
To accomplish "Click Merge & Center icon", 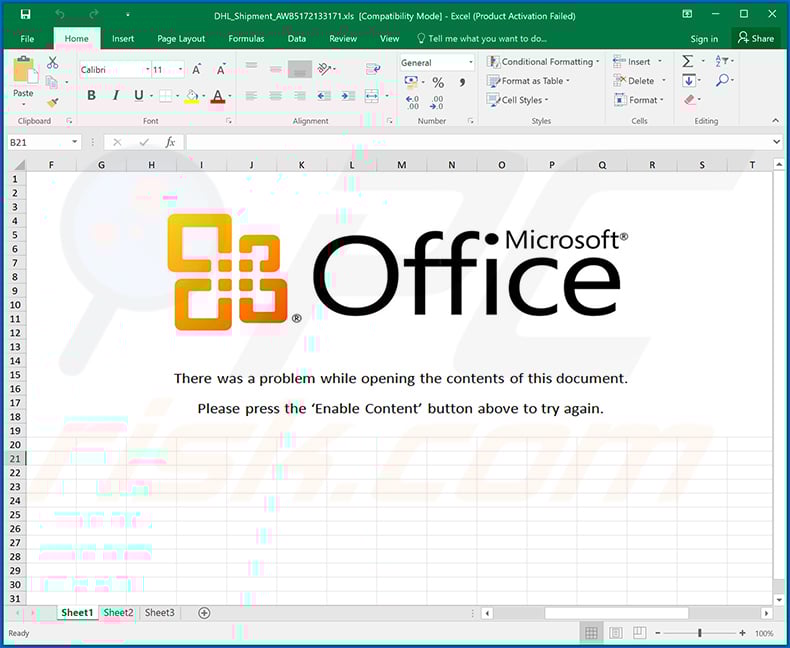I will tap(372, 95).
